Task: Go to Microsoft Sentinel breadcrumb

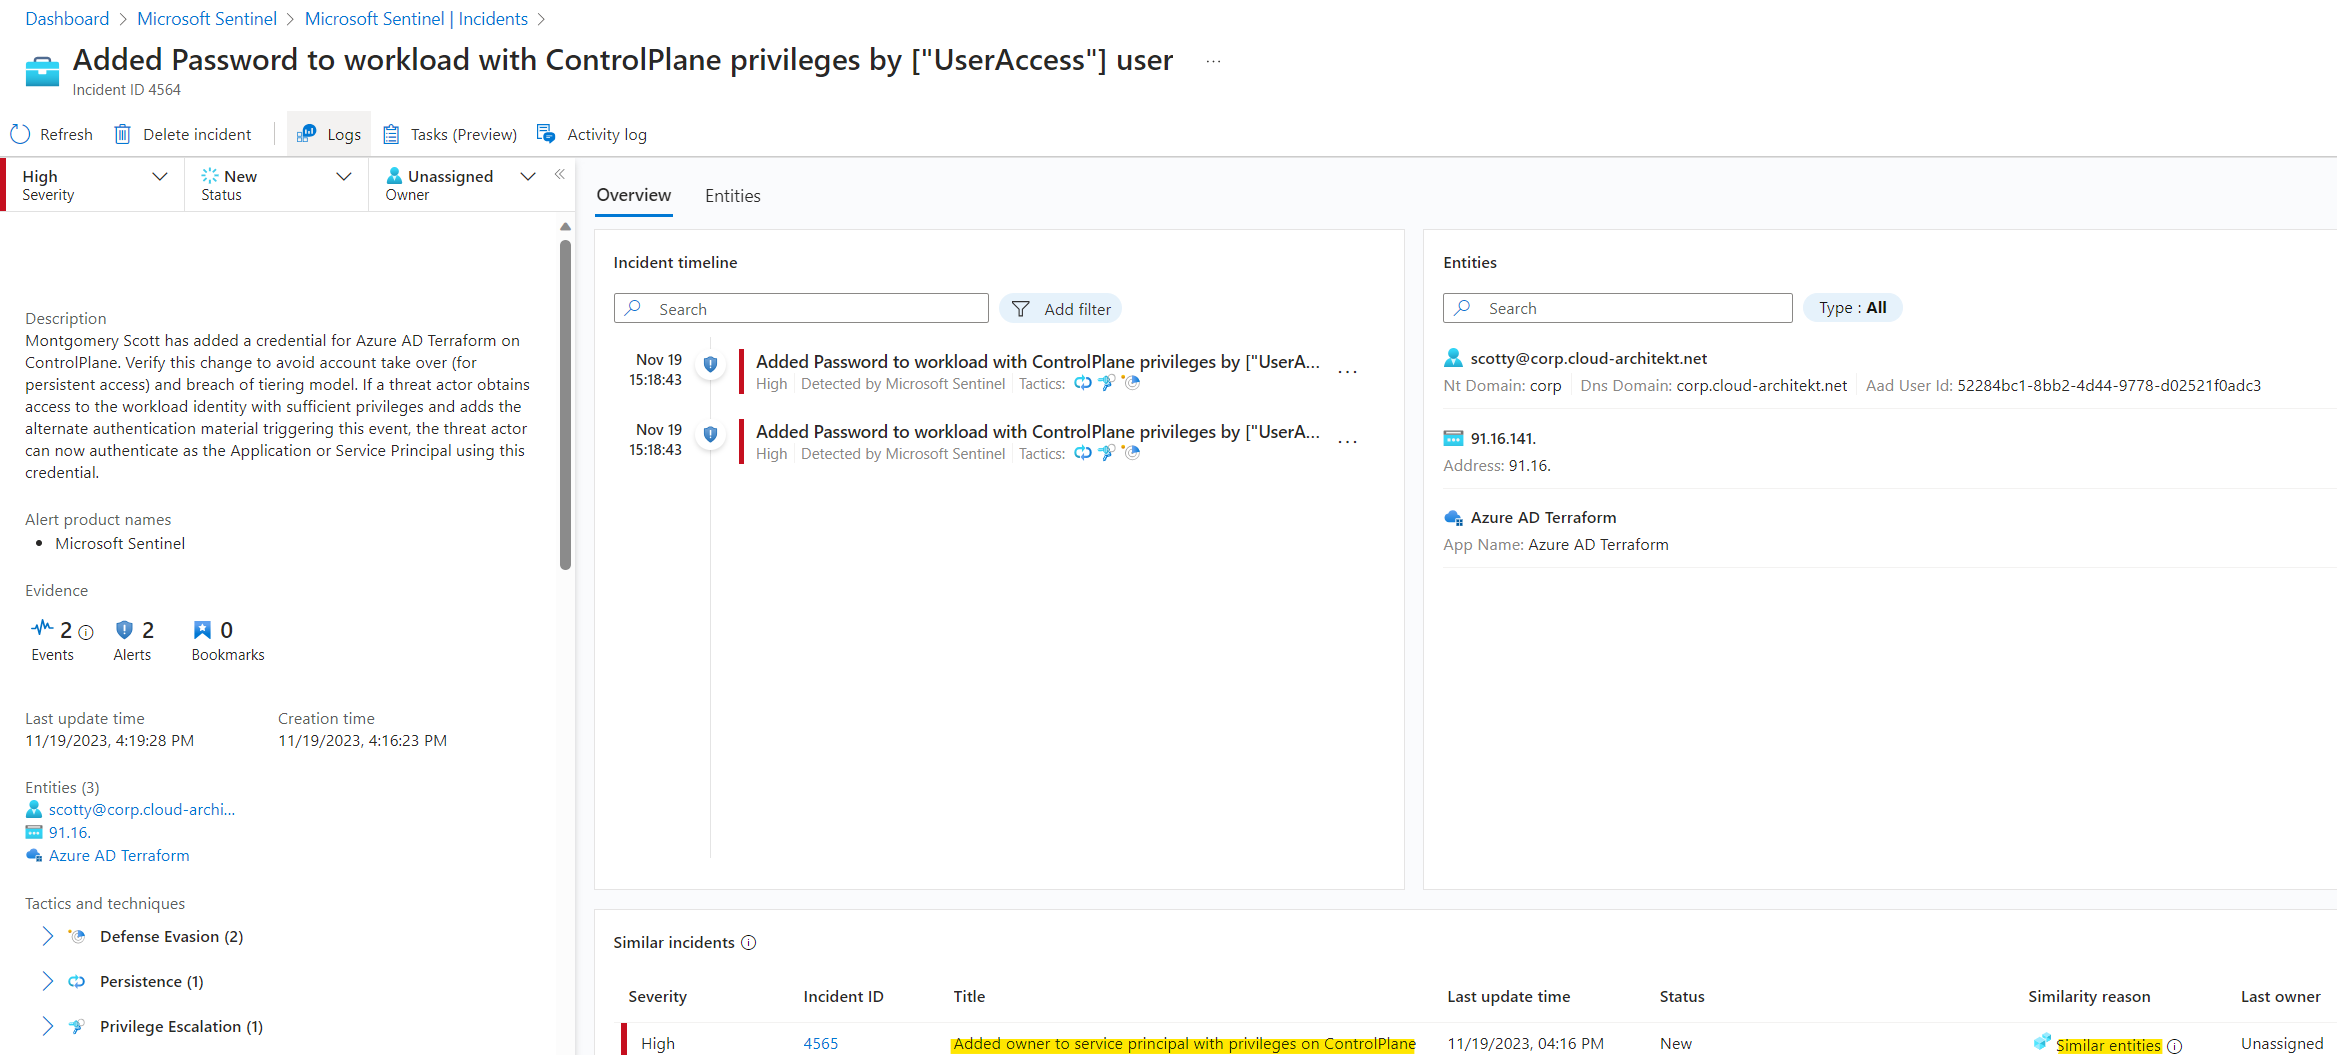Action: pyautogui.click(x=207, y=19)
